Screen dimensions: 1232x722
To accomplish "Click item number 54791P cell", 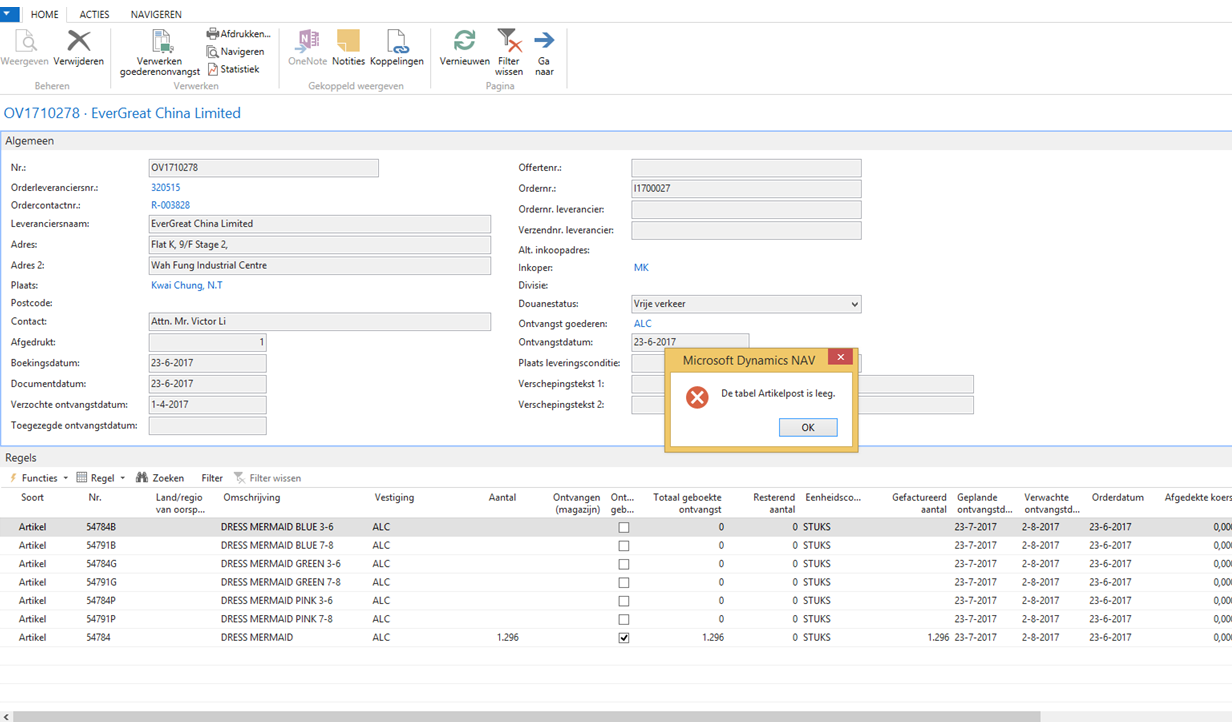I will pyautogui.click(x=101, y=619).
